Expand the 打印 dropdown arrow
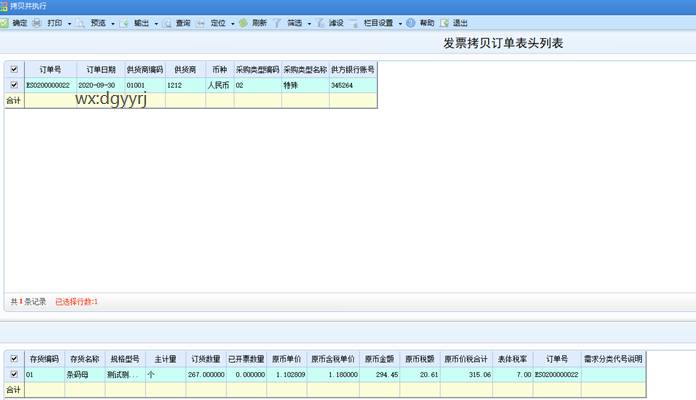The image size is (696, 400). (69, 23)
